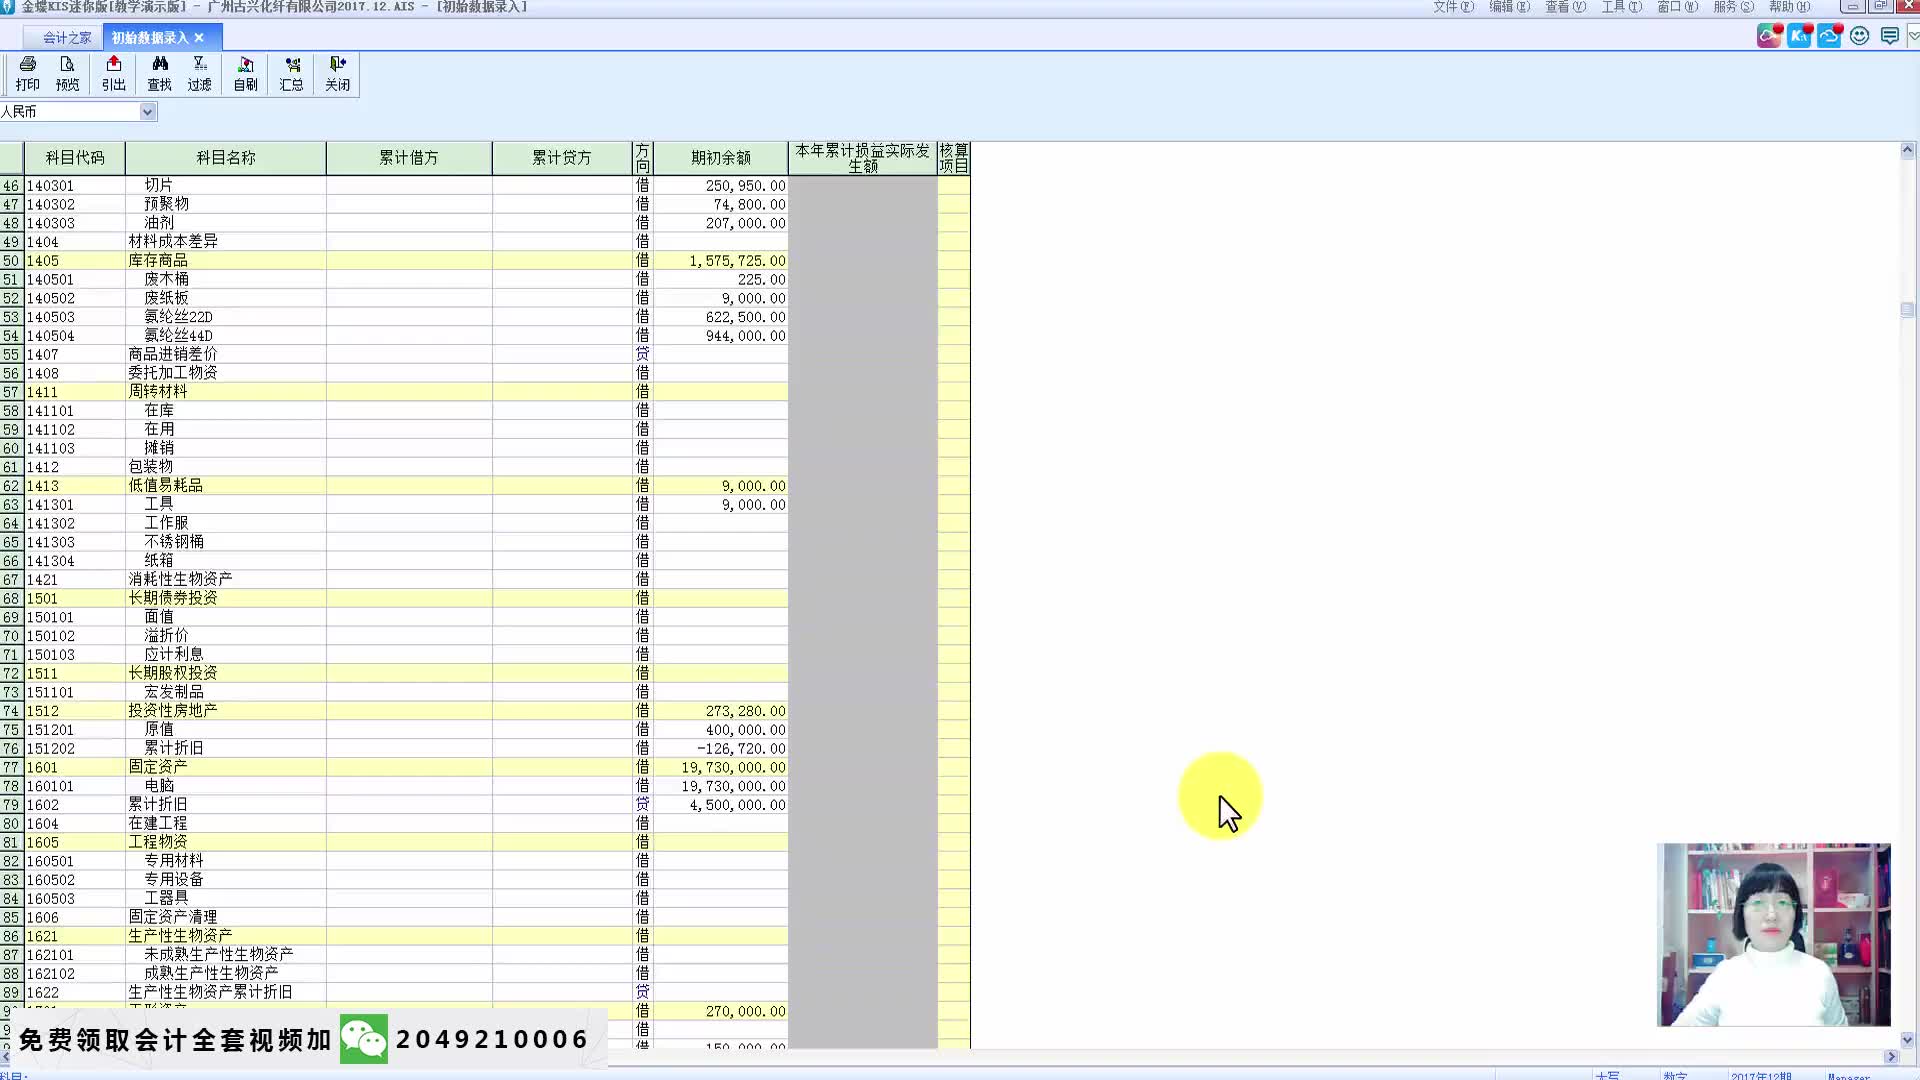Open the 查找 find tool

[x=160, y=74]
